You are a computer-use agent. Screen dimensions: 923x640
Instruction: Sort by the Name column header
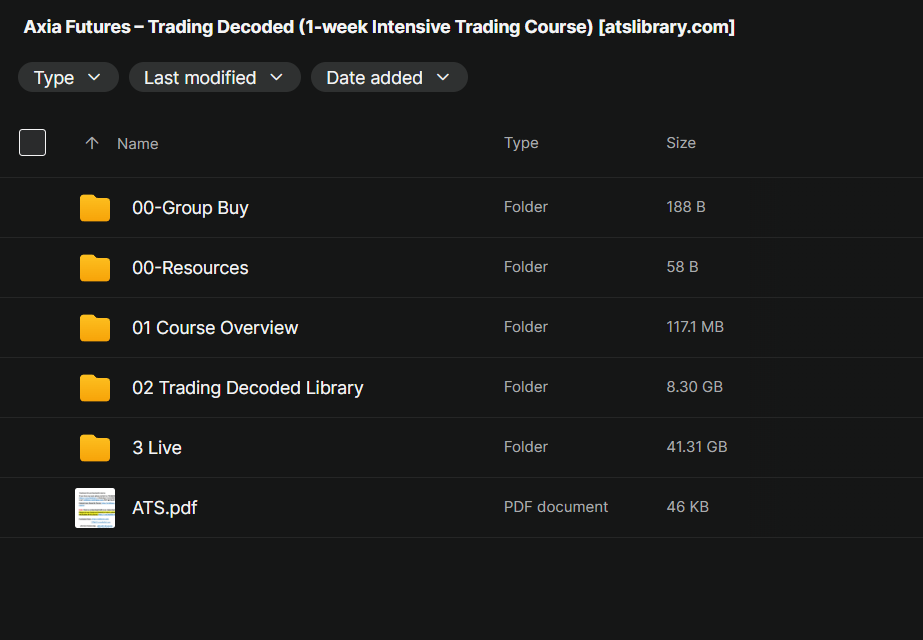pos(137,144)
